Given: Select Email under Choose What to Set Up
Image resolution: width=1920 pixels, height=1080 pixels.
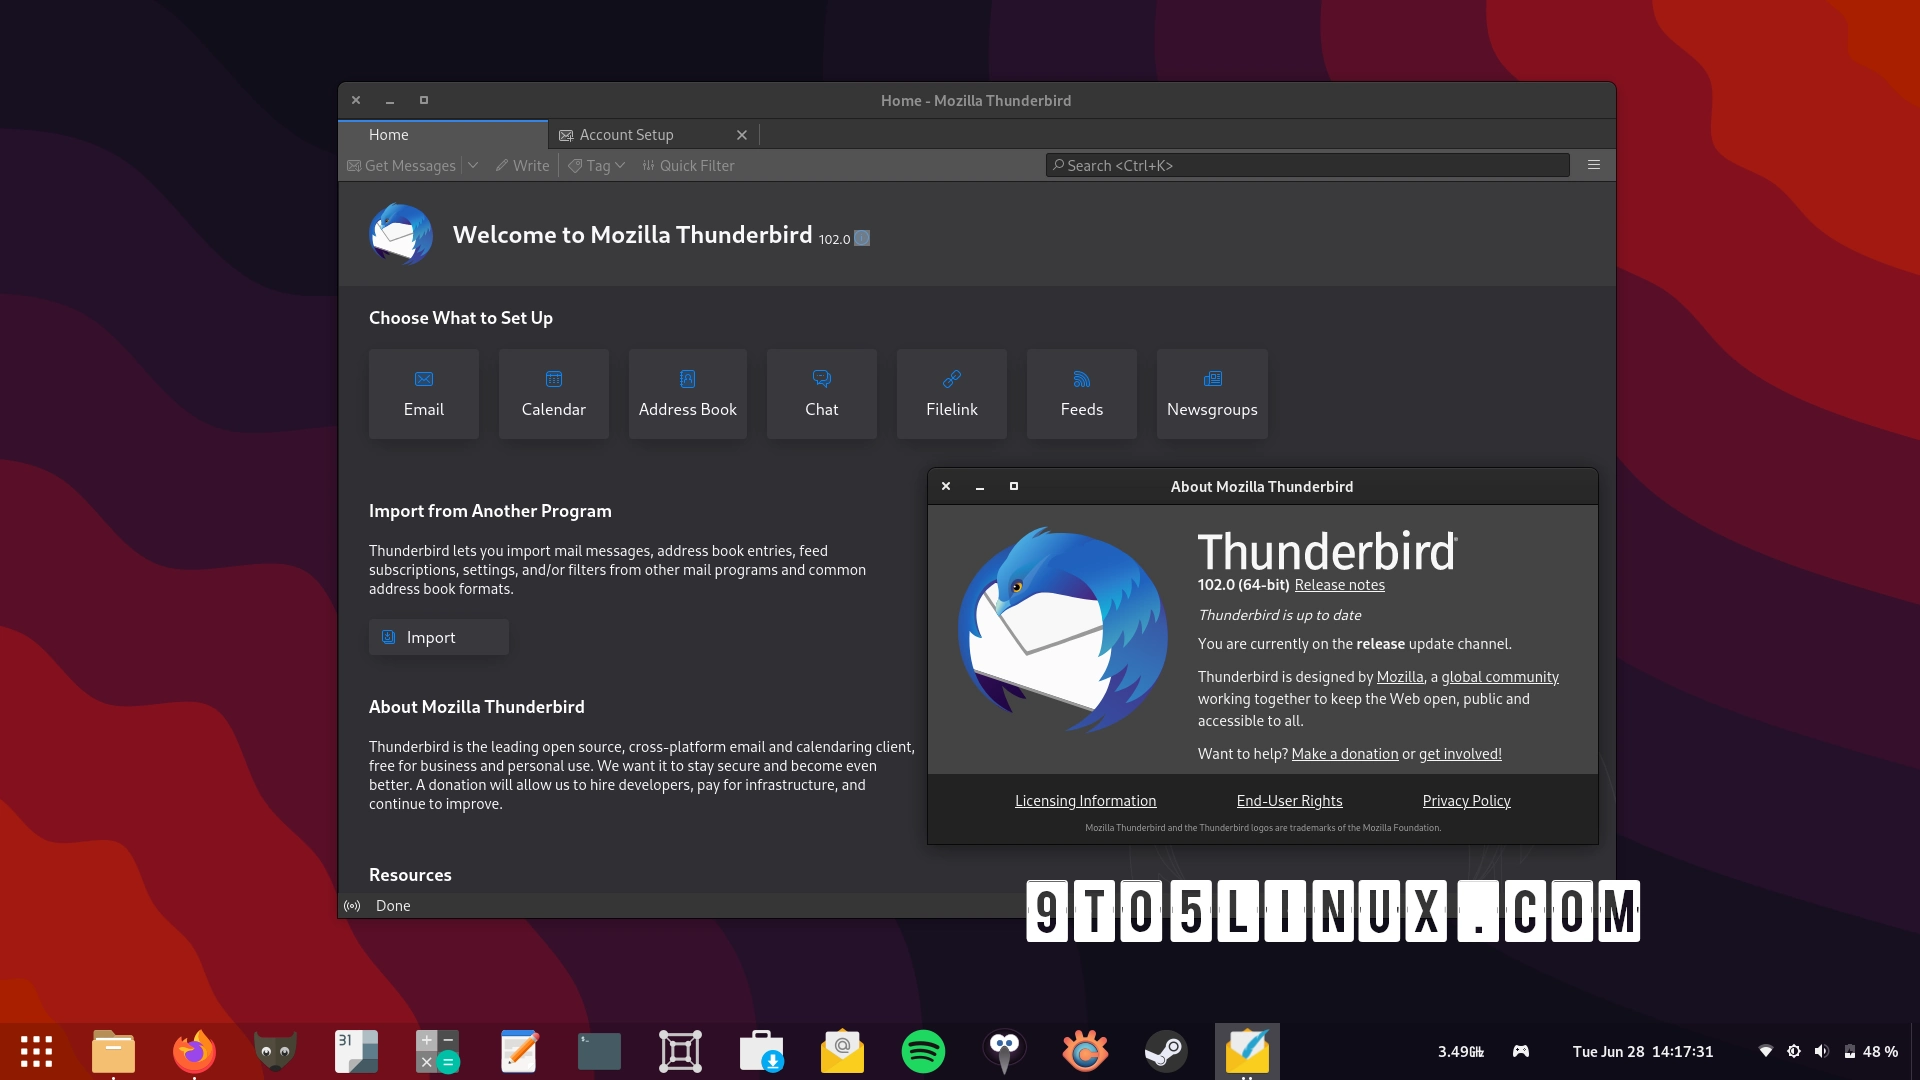Looking at the screenshot, I should click(x=423, y=393).
